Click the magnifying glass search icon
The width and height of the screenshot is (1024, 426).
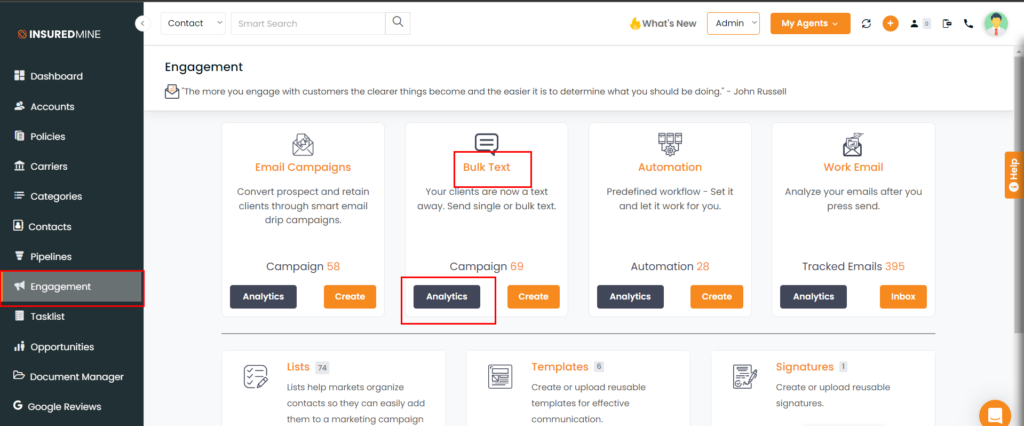pos(398,23)
